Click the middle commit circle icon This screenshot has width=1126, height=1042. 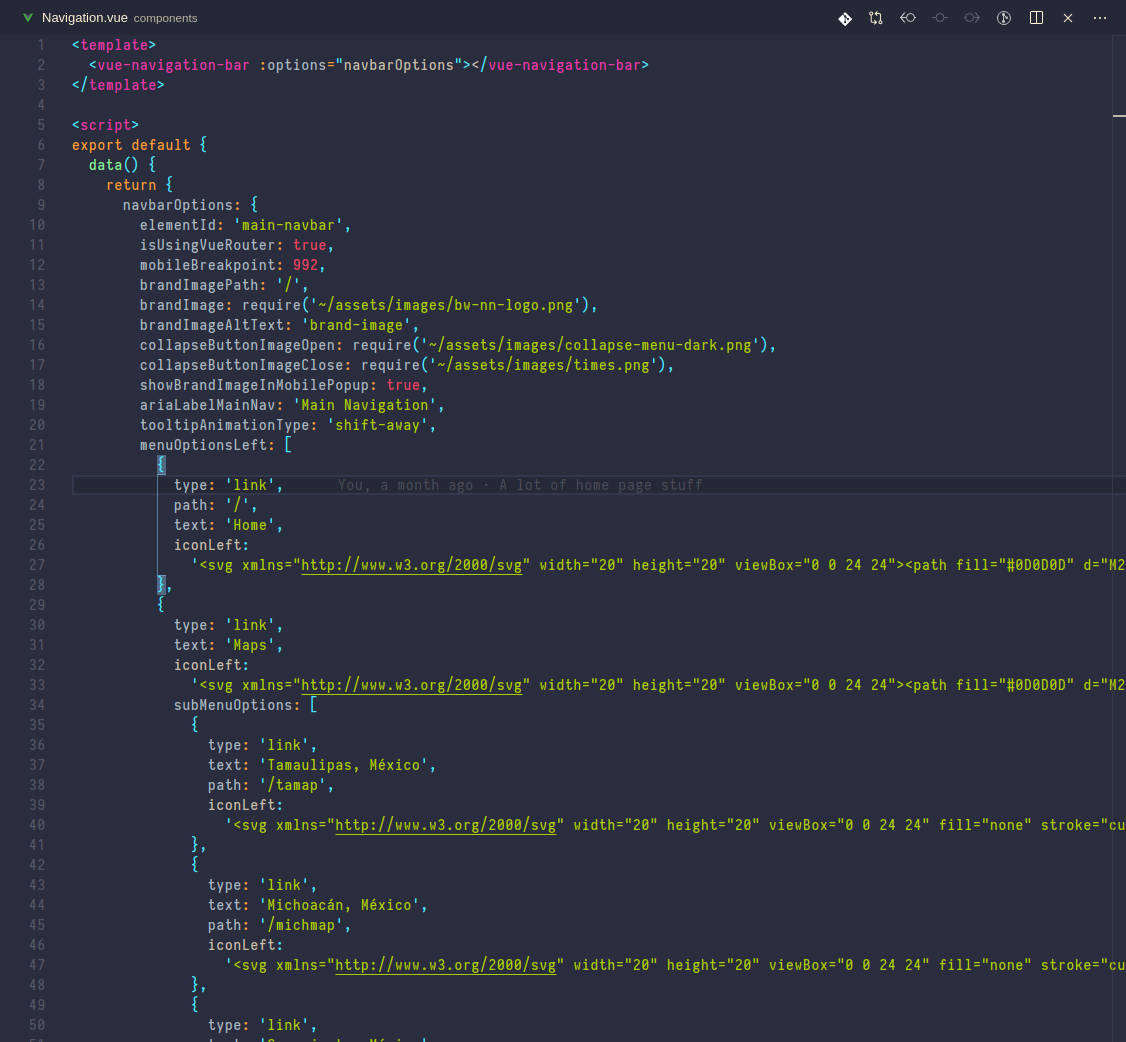click(939, 18)
